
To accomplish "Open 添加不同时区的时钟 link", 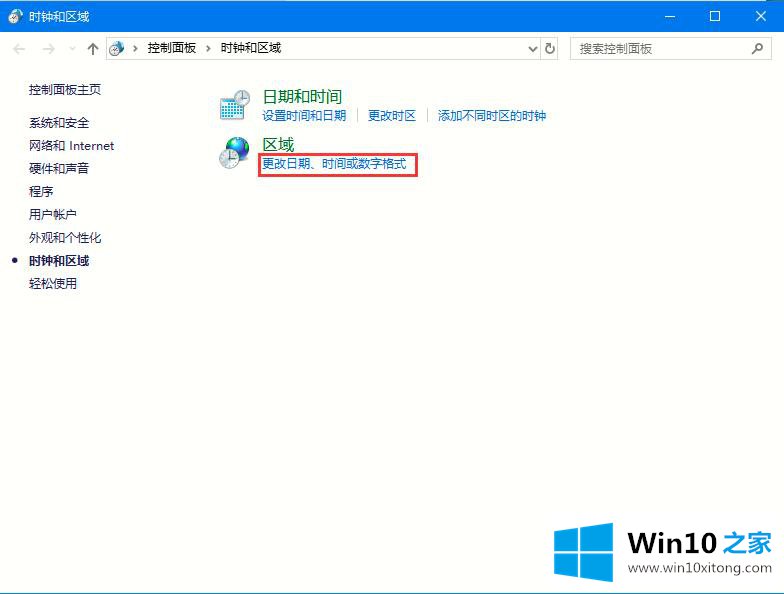I will (x=492, y=116).
